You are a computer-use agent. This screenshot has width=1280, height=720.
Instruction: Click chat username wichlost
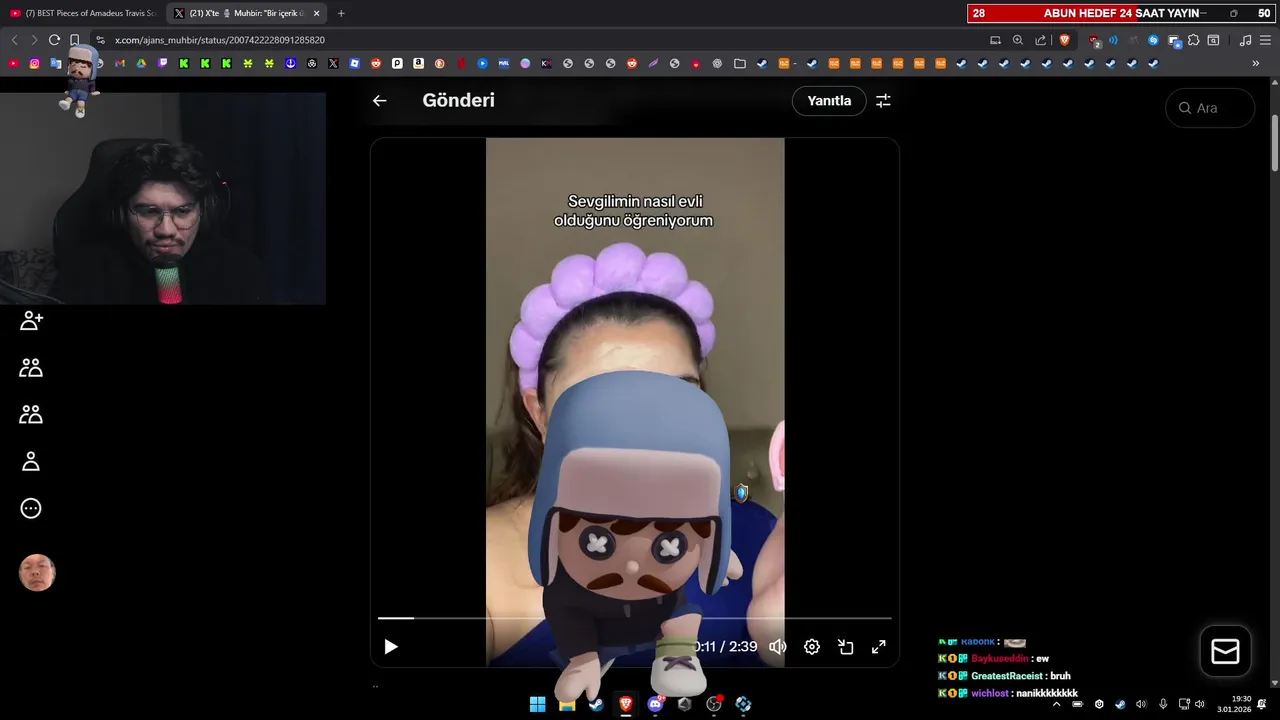991,693
